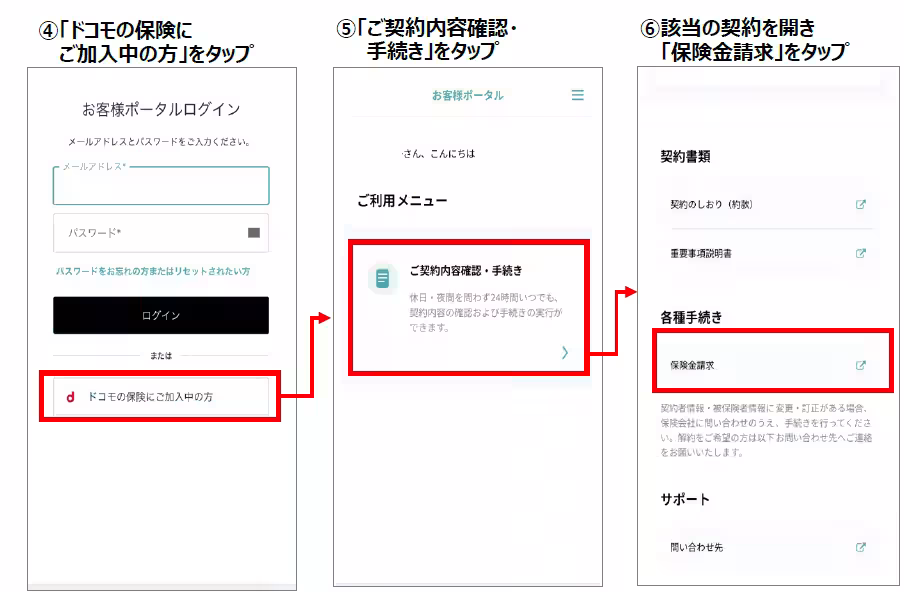Image resolution: width=904 pixels, height=592 pixels.
Task: Toggle the password mask icon in パスワード field
Action: (252, 232)
